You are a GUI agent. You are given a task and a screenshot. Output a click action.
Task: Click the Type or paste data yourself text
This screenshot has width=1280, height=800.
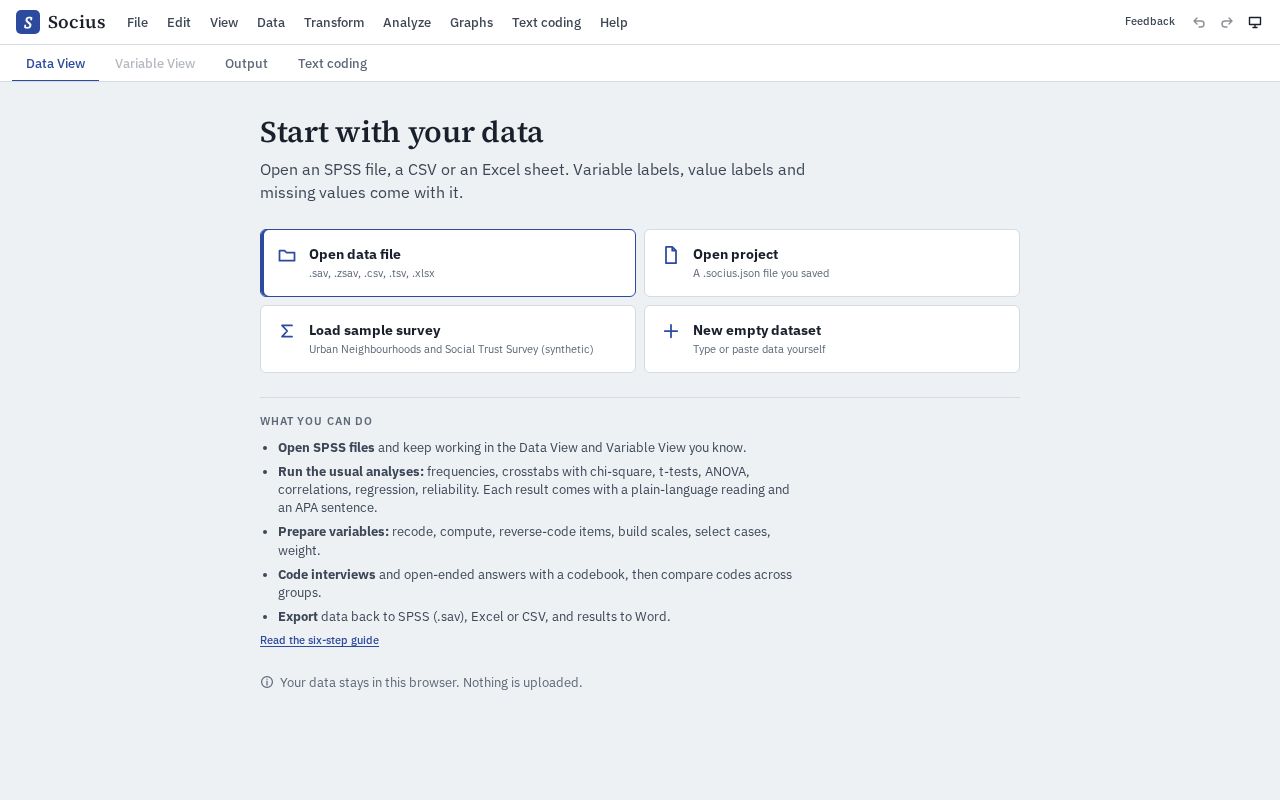click(x=759, y=349)
